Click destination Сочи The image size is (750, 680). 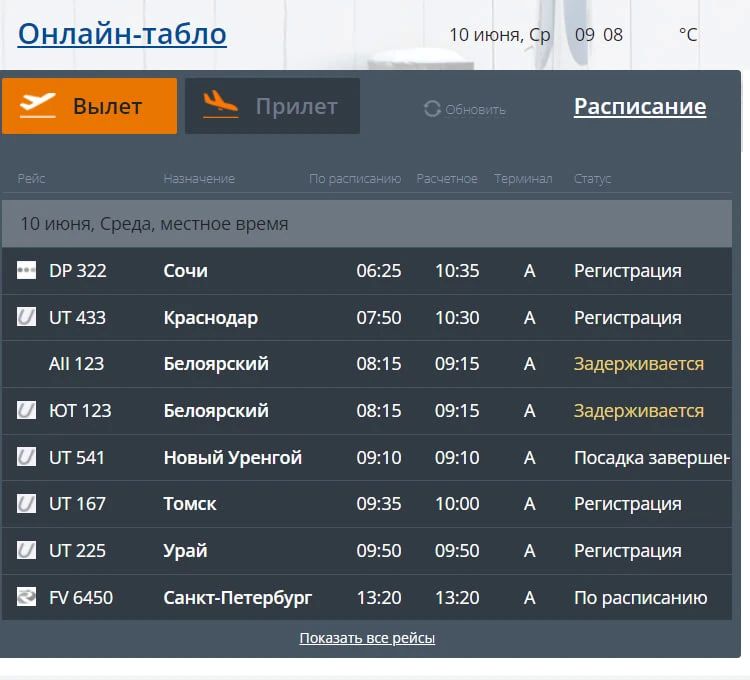pos(186,271)
